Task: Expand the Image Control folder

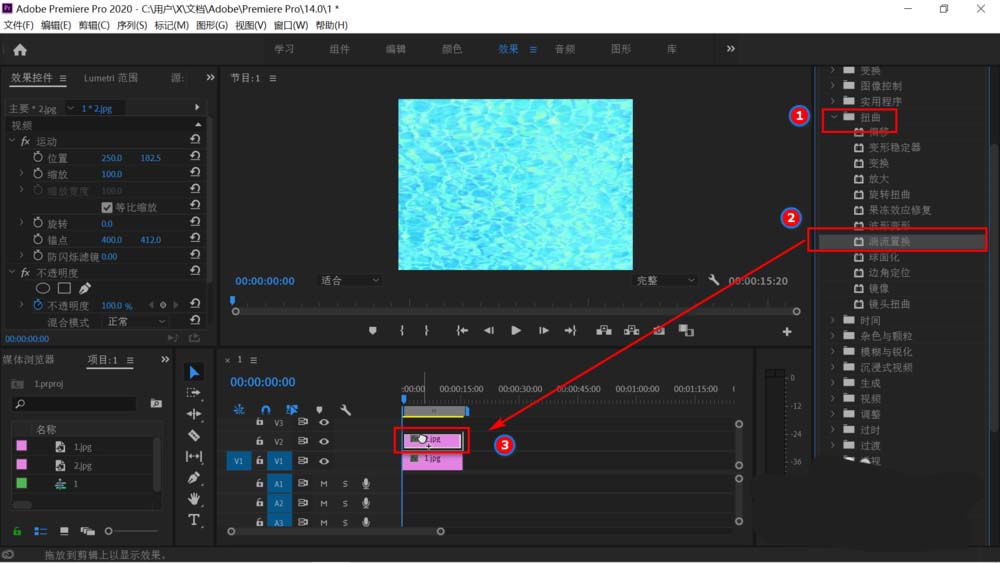Action: tap(832, 85)
